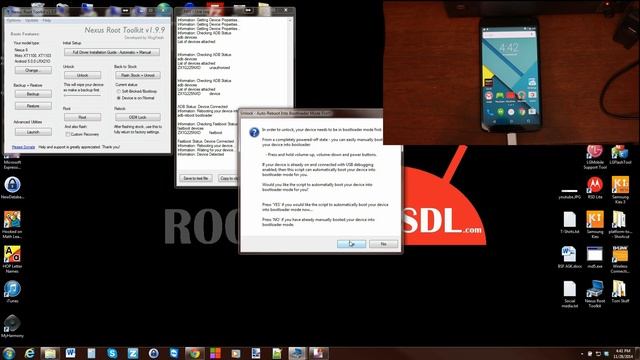Select the T-Shirts.txt file icon
The width and height of the screenshot is (640, 360).
tap(569, 222)
